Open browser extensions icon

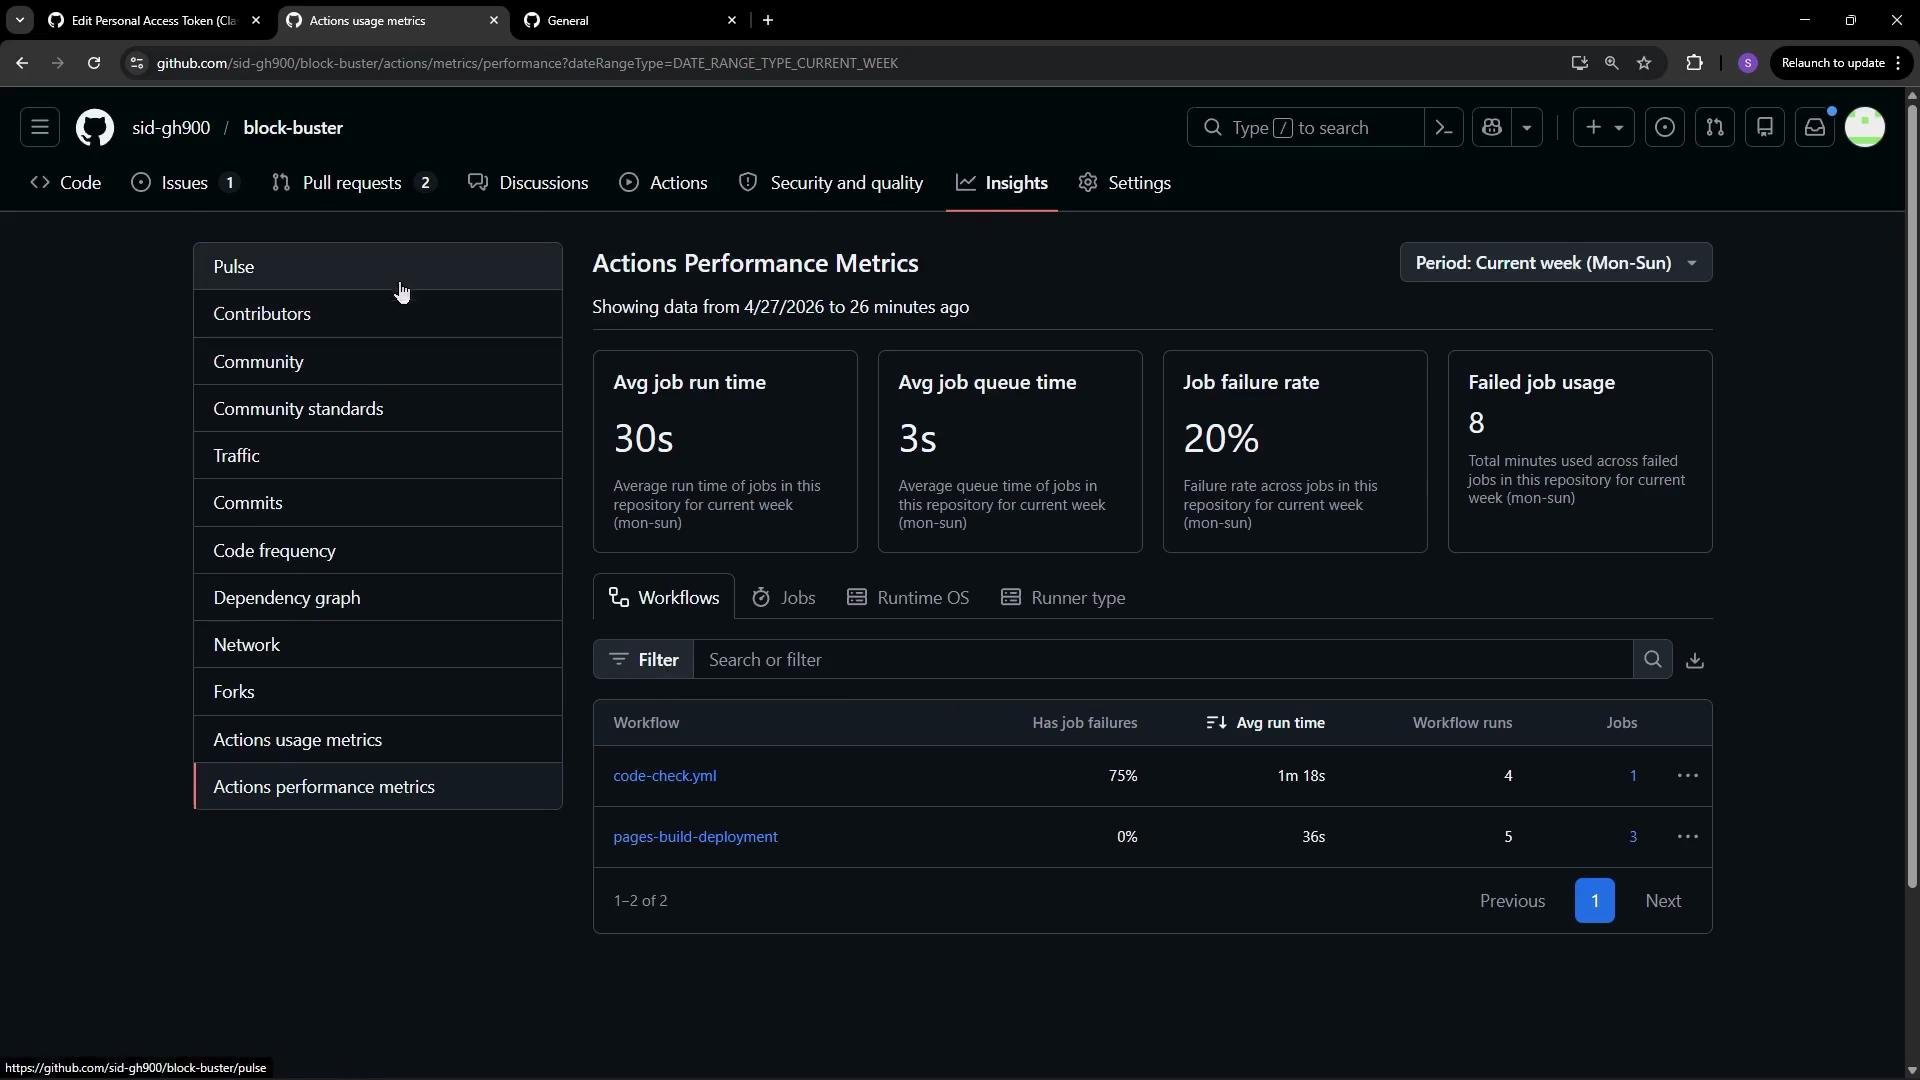pyautogui.click(x=1694, y=63)
